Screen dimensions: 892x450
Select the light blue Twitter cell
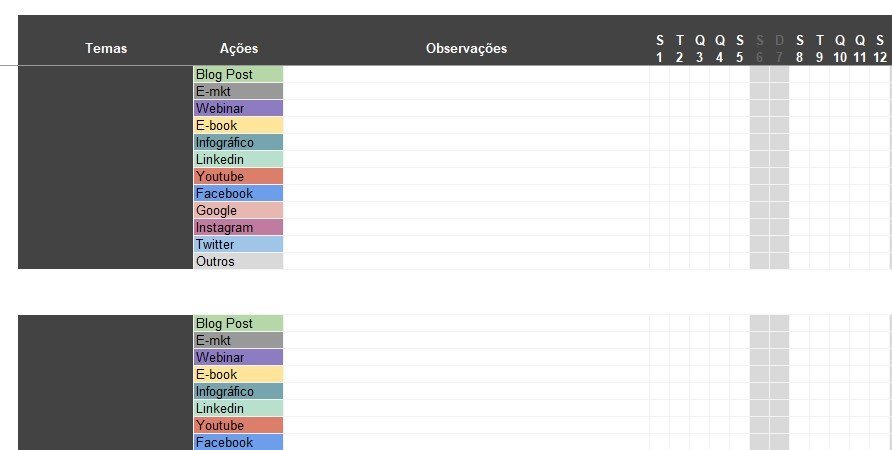(x=238, y=244)
